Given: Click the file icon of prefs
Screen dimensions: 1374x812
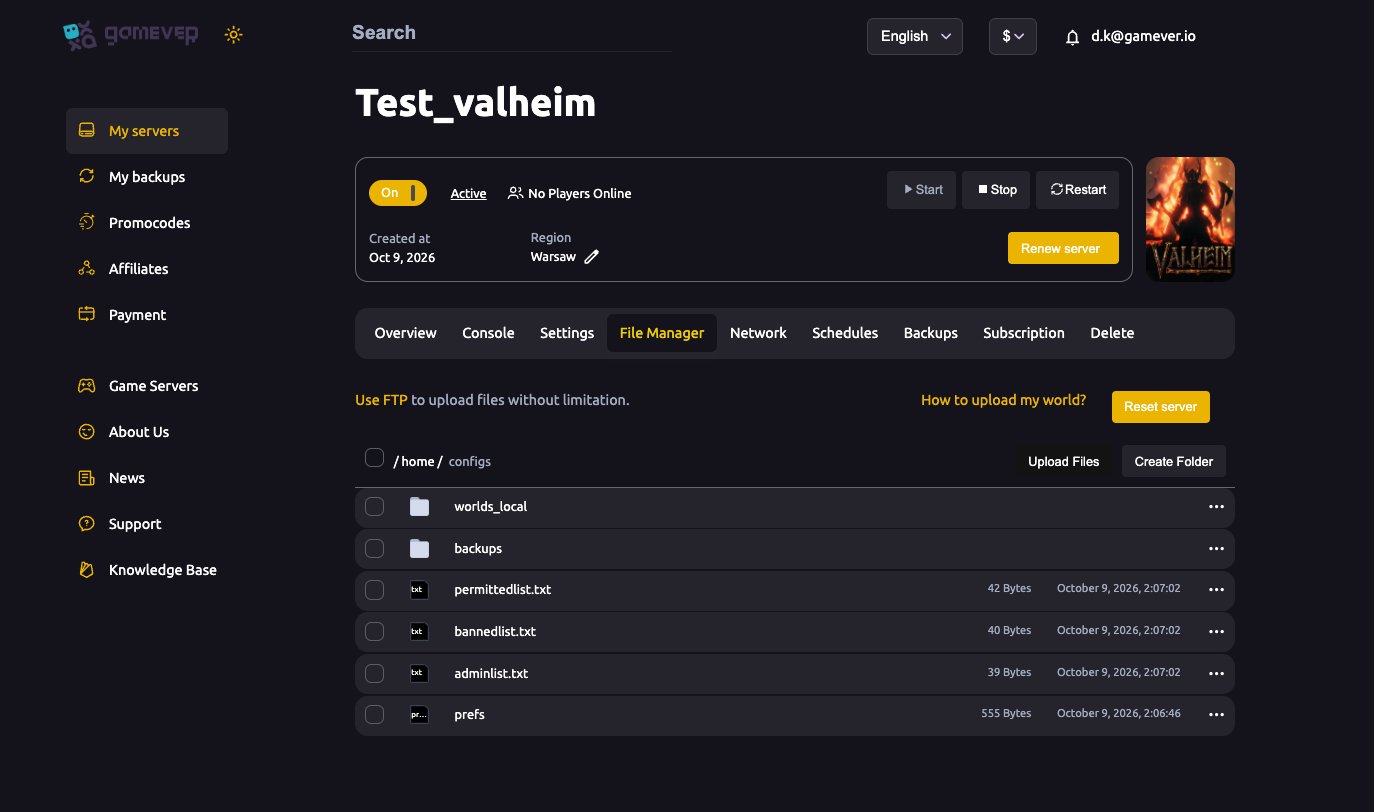Looking at the screenshot, I should 419,715.
